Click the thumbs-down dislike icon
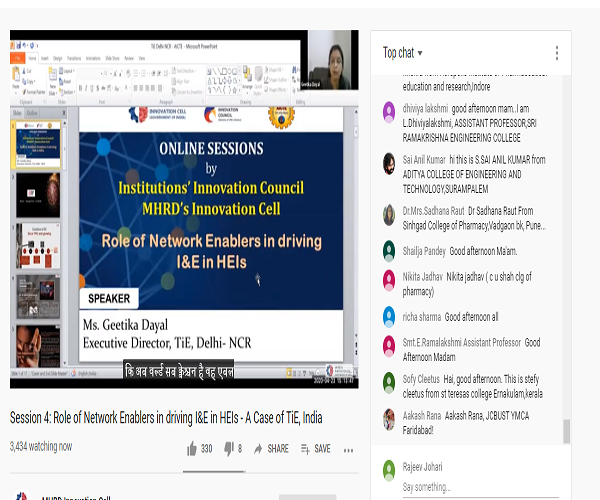This screenshot has width=600, height=500. click(x=229, y=449)
